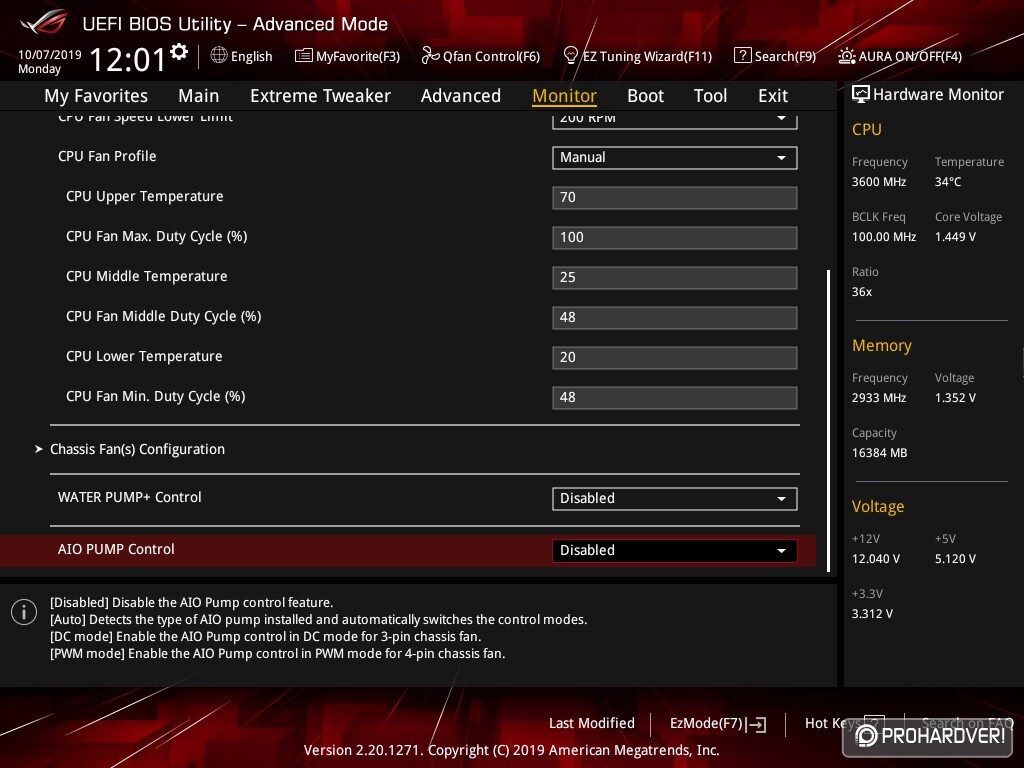Select the AIO PUMP Control row label
The height and width of the screenshot is (768, 1024).
point(116,549)
